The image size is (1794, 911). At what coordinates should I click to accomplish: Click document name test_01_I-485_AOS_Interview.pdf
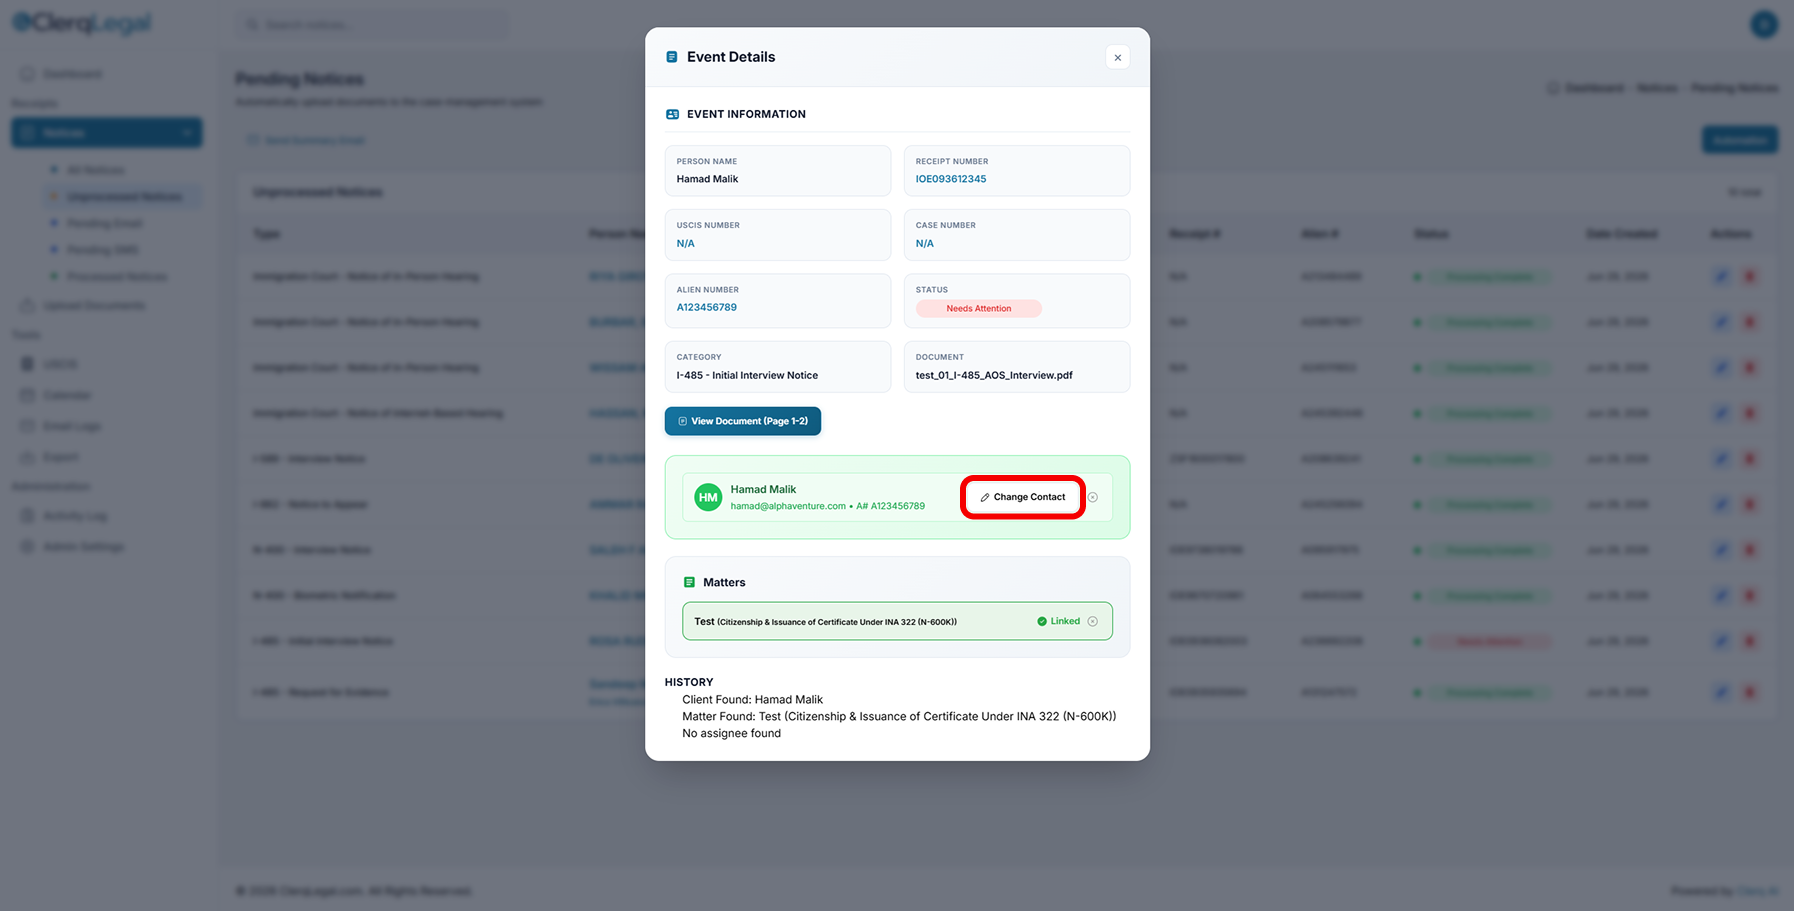pos(993,375)
